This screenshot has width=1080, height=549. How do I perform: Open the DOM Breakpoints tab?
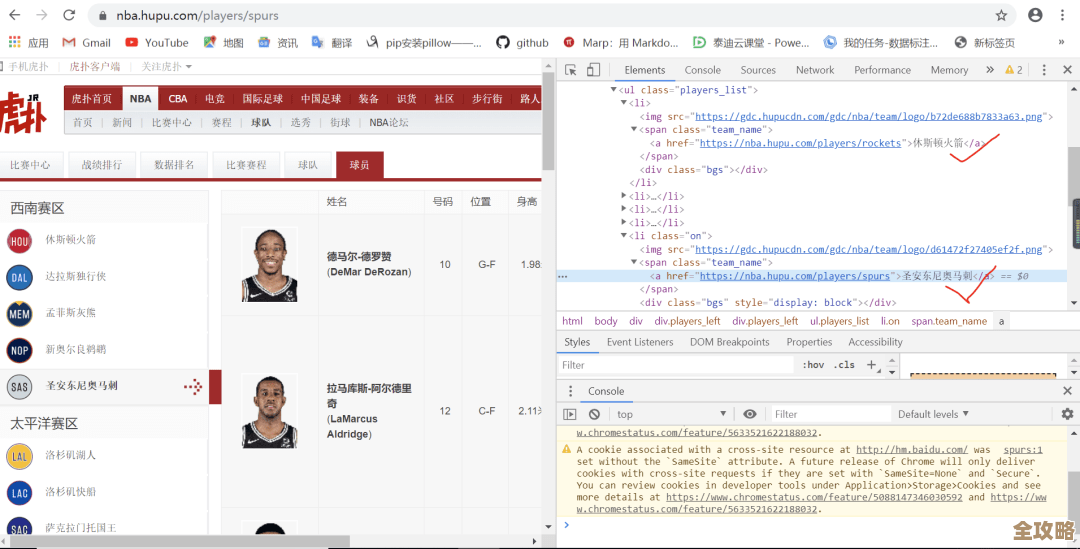(729, 342)
